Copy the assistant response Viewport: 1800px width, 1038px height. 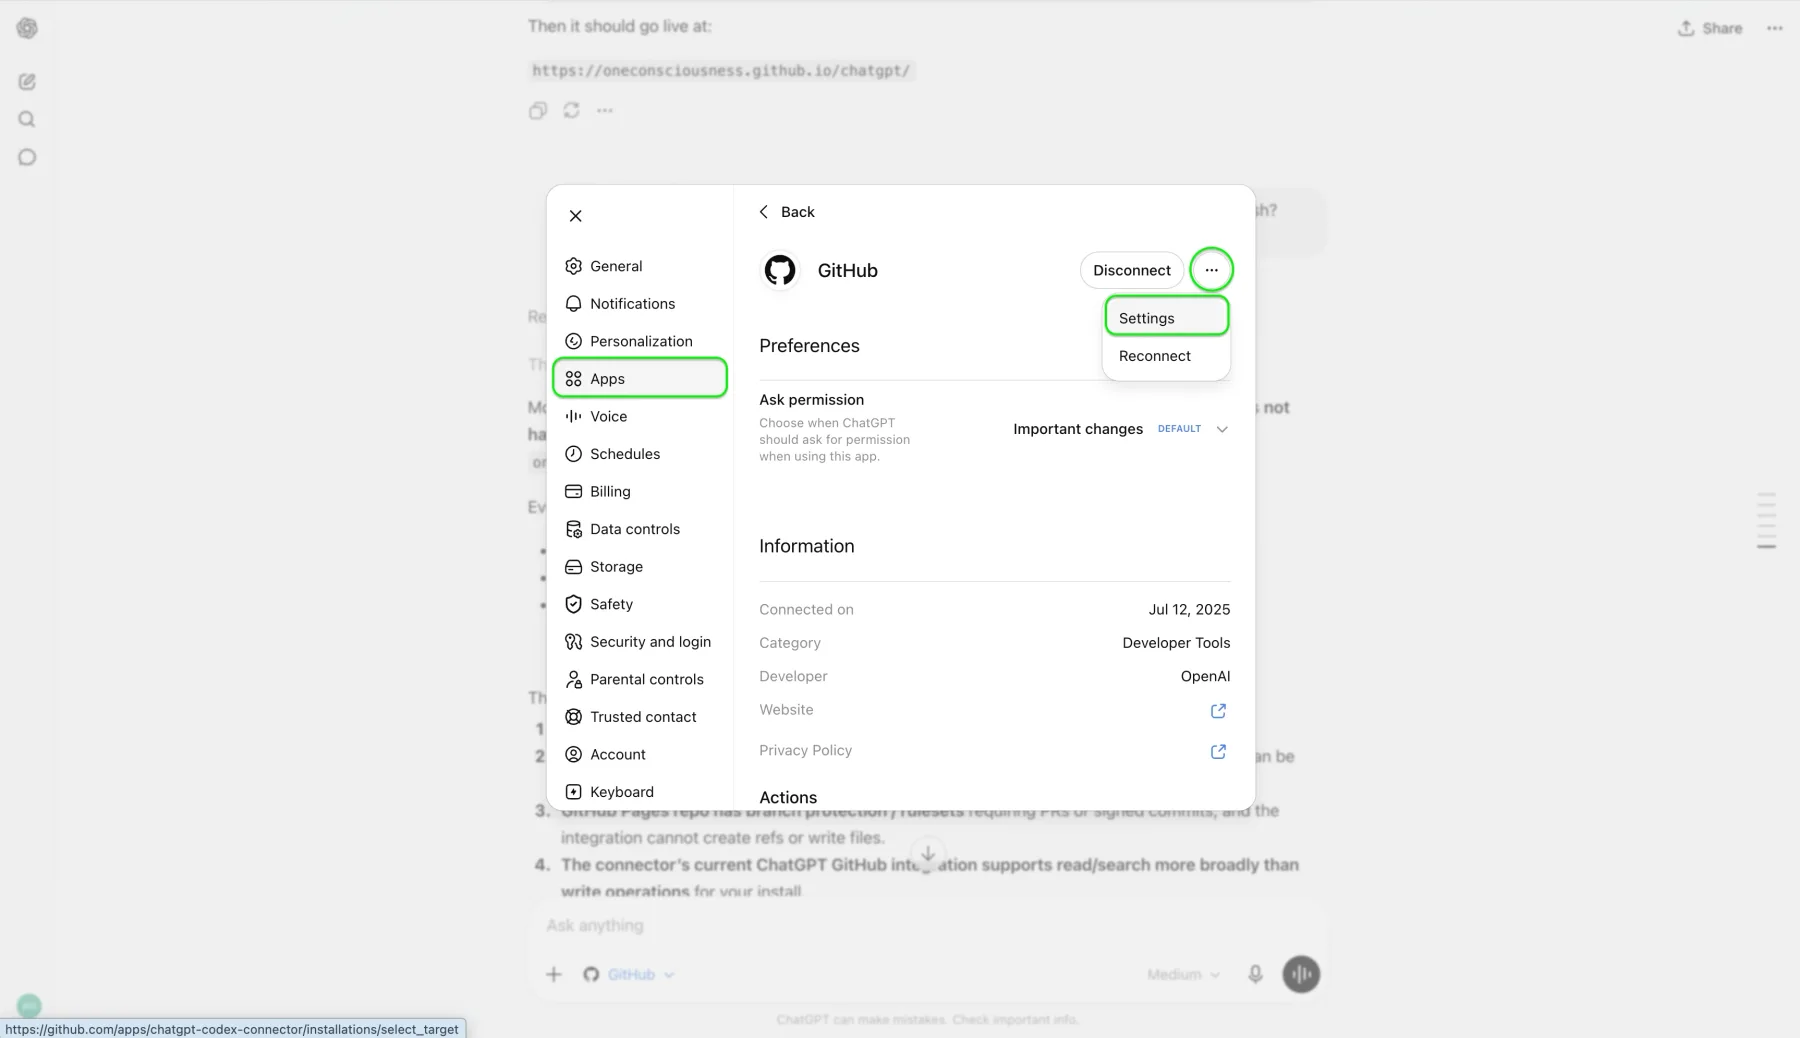(538, 111)
